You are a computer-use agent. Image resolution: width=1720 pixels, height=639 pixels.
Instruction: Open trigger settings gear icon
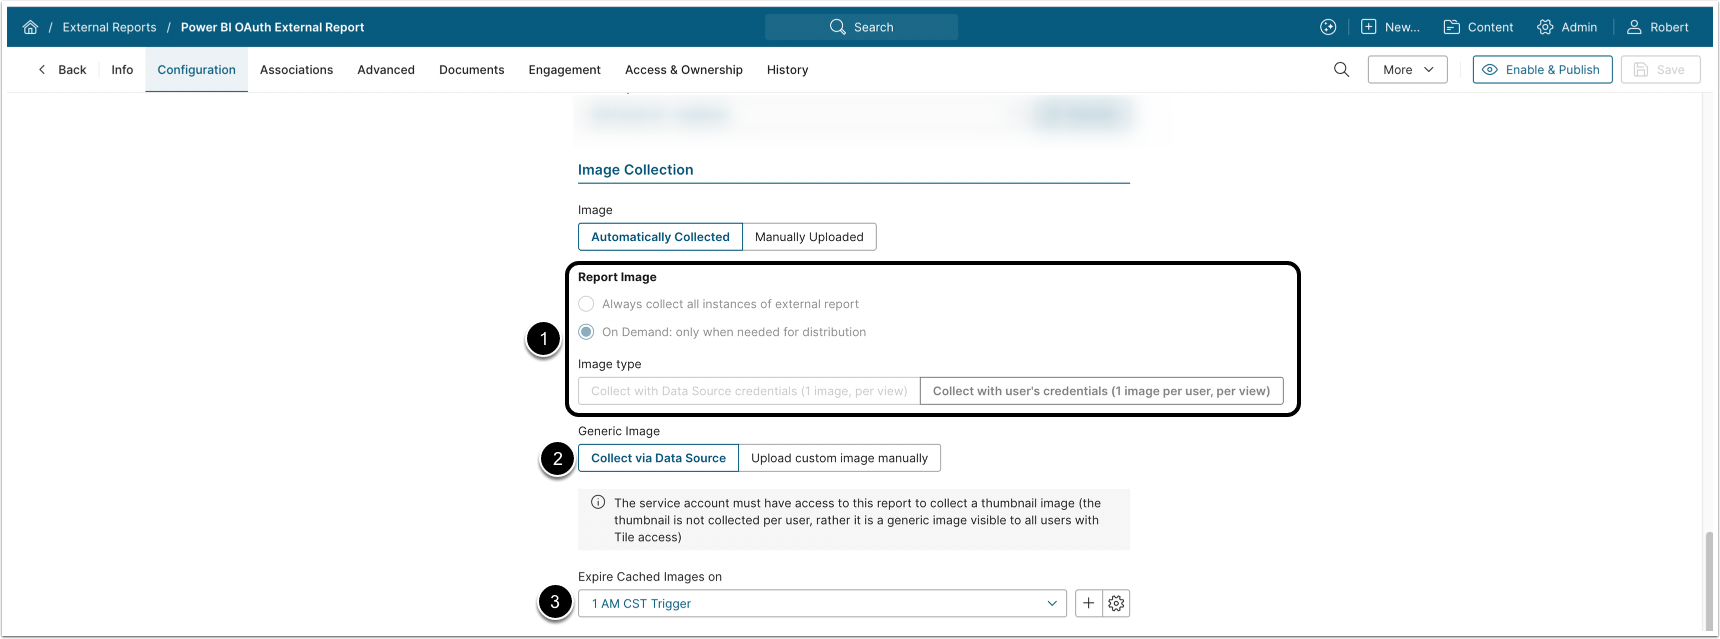(1116, 604)
